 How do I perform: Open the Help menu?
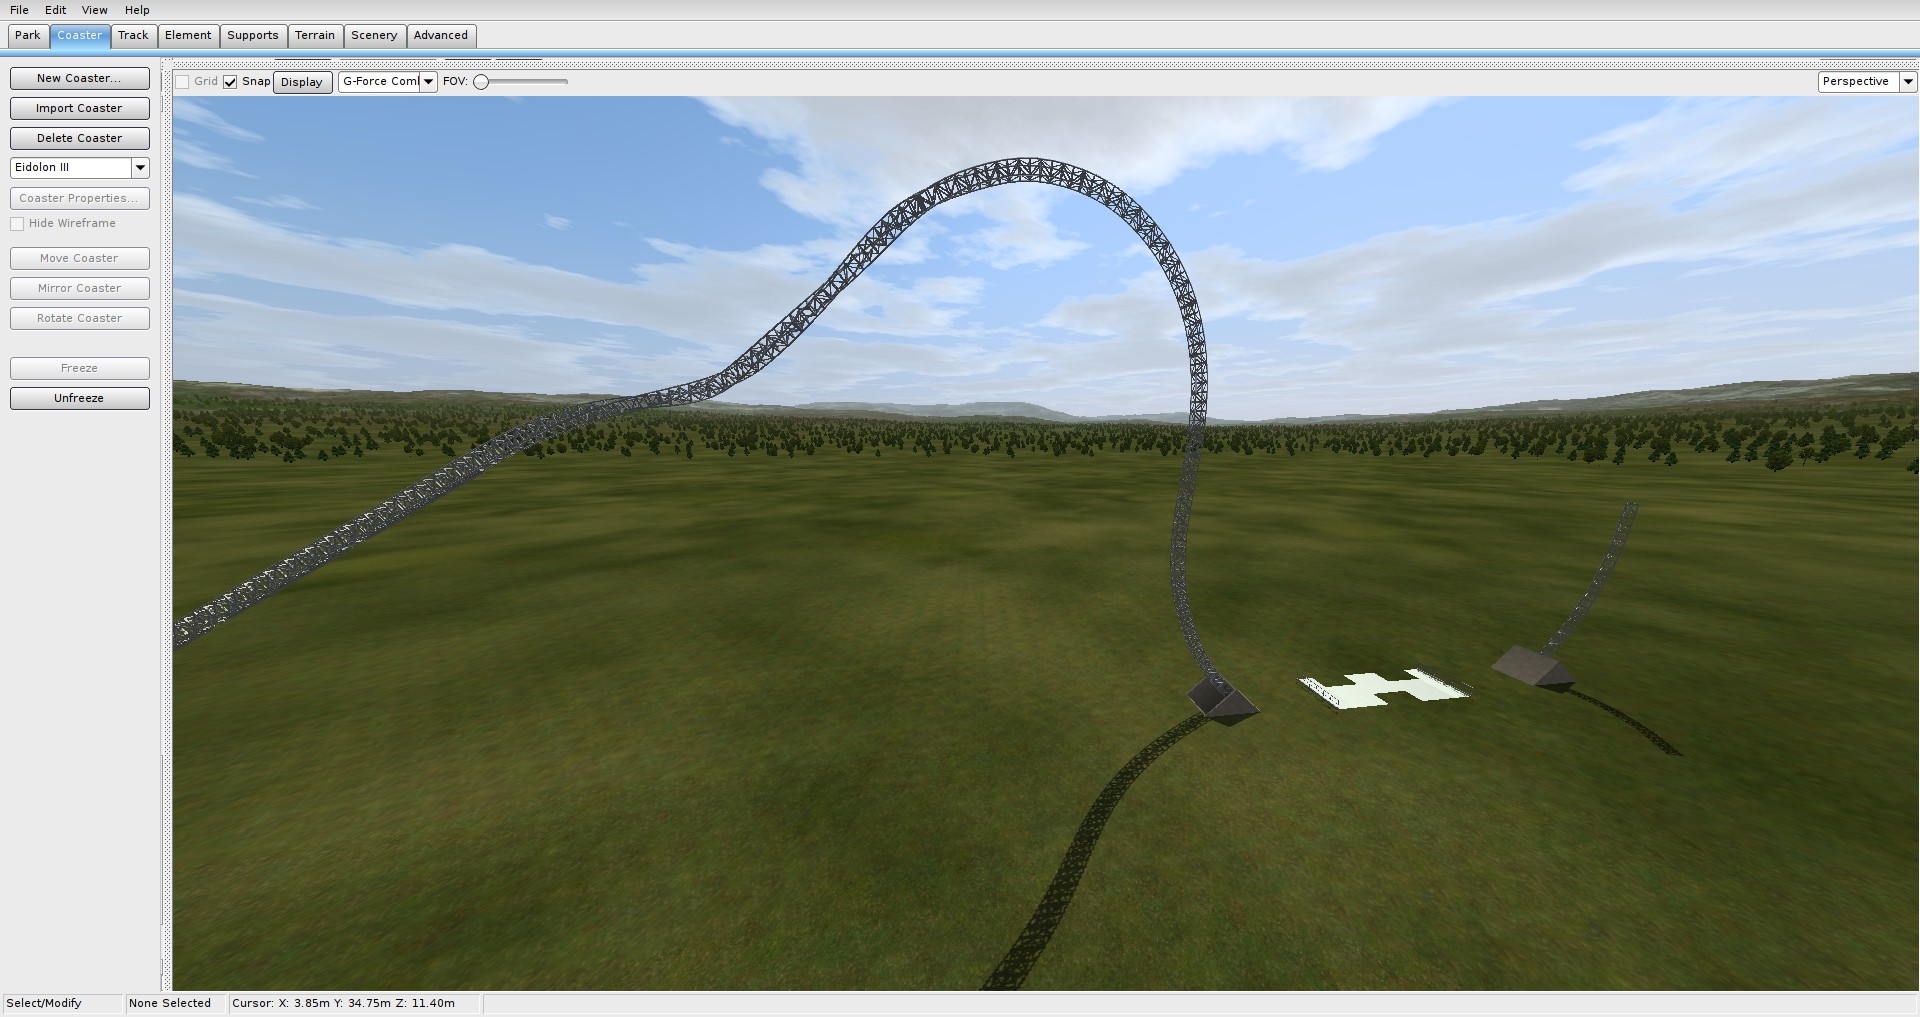pos(137,10)
